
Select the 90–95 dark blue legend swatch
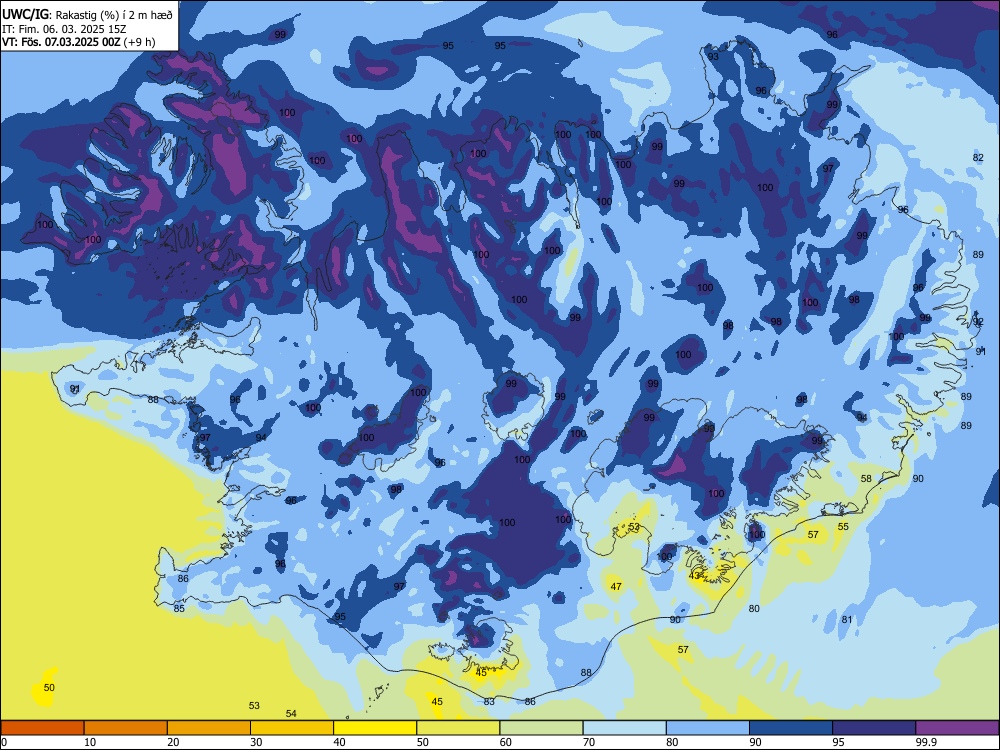[791, 728]
